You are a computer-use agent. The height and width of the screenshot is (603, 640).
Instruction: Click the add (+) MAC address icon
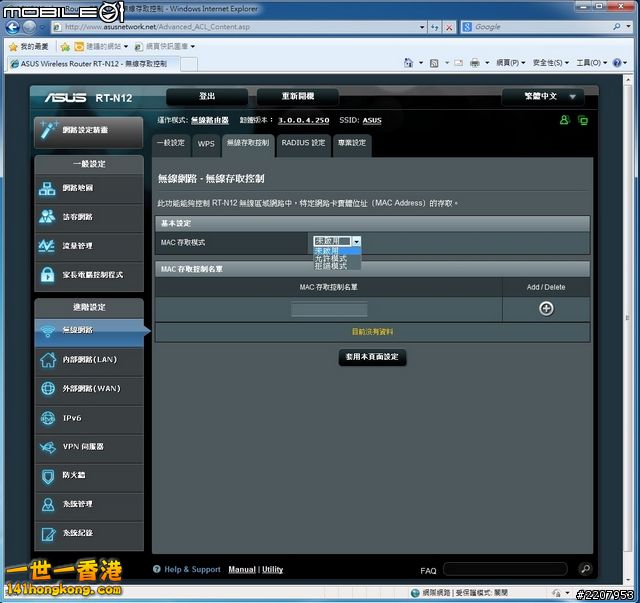coord(546,308)
